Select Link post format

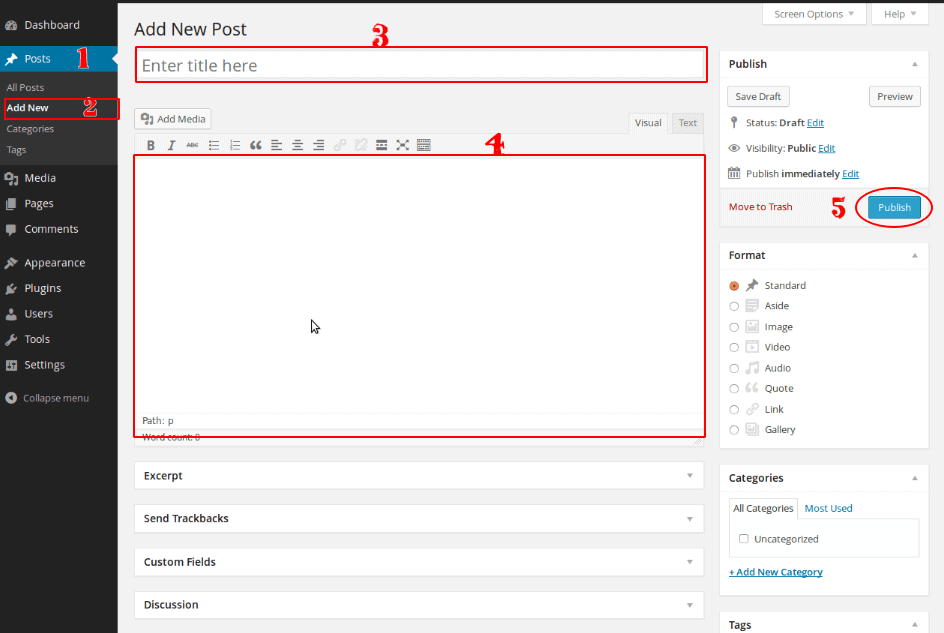click(x=734, y=410)
